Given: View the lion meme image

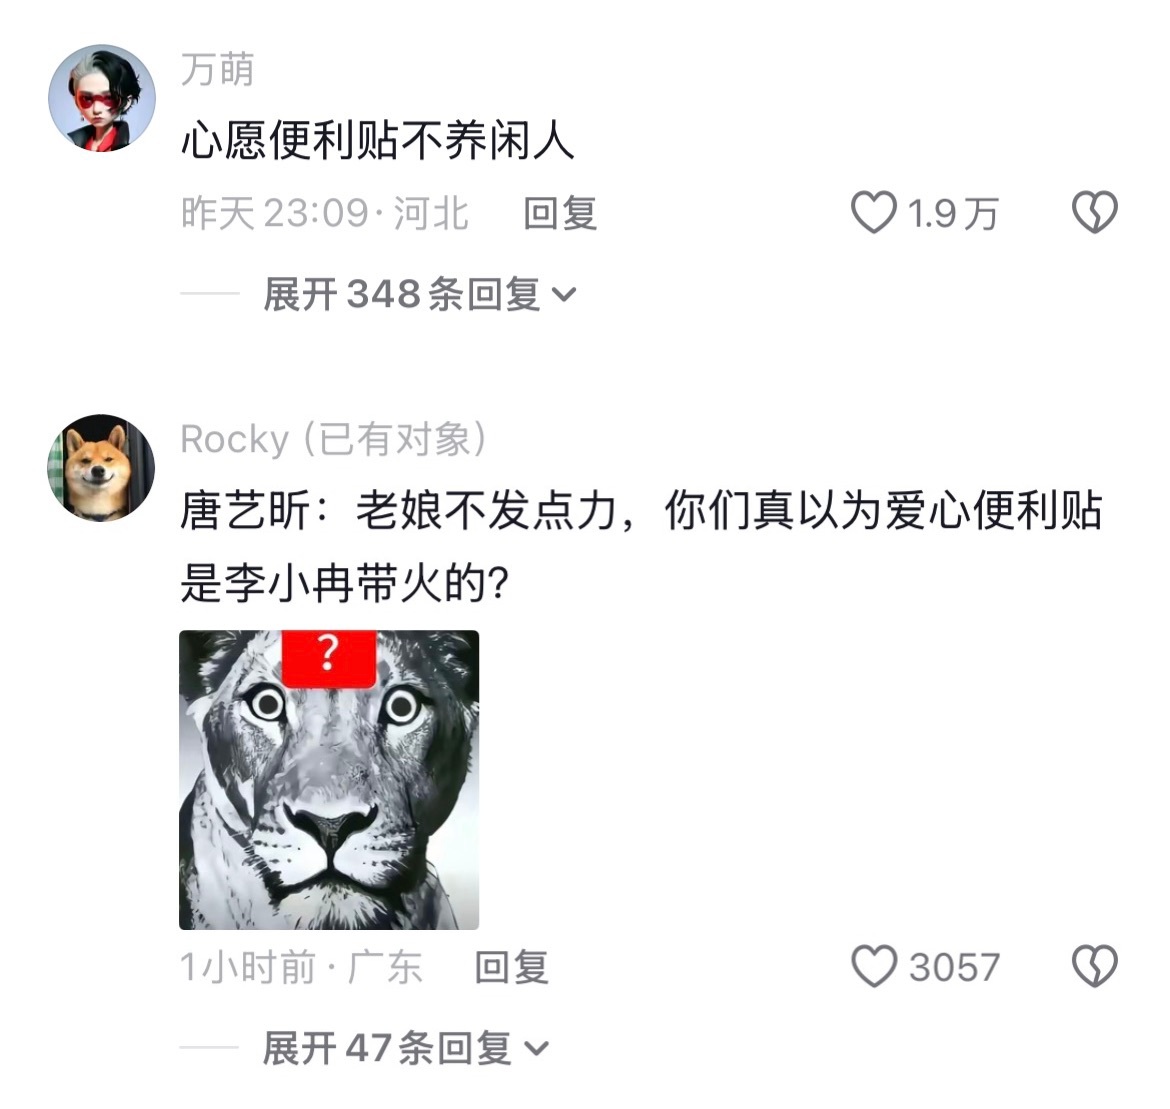Looking at the screenshot, I should 329,780.
